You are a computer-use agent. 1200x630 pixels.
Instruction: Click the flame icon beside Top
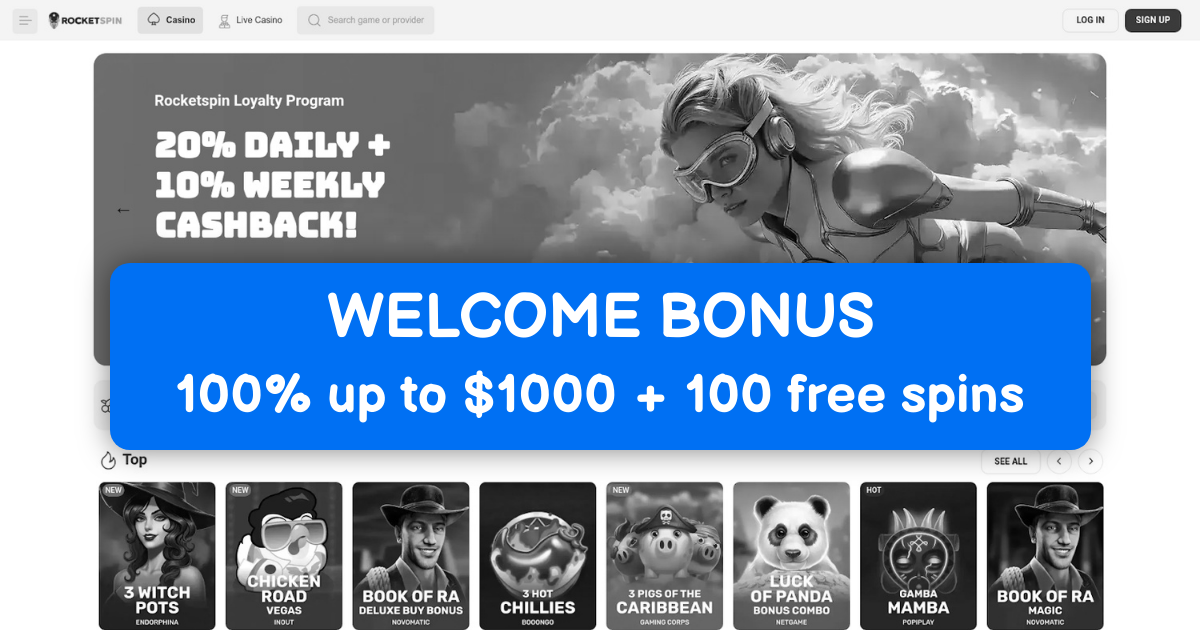[108, 460]
